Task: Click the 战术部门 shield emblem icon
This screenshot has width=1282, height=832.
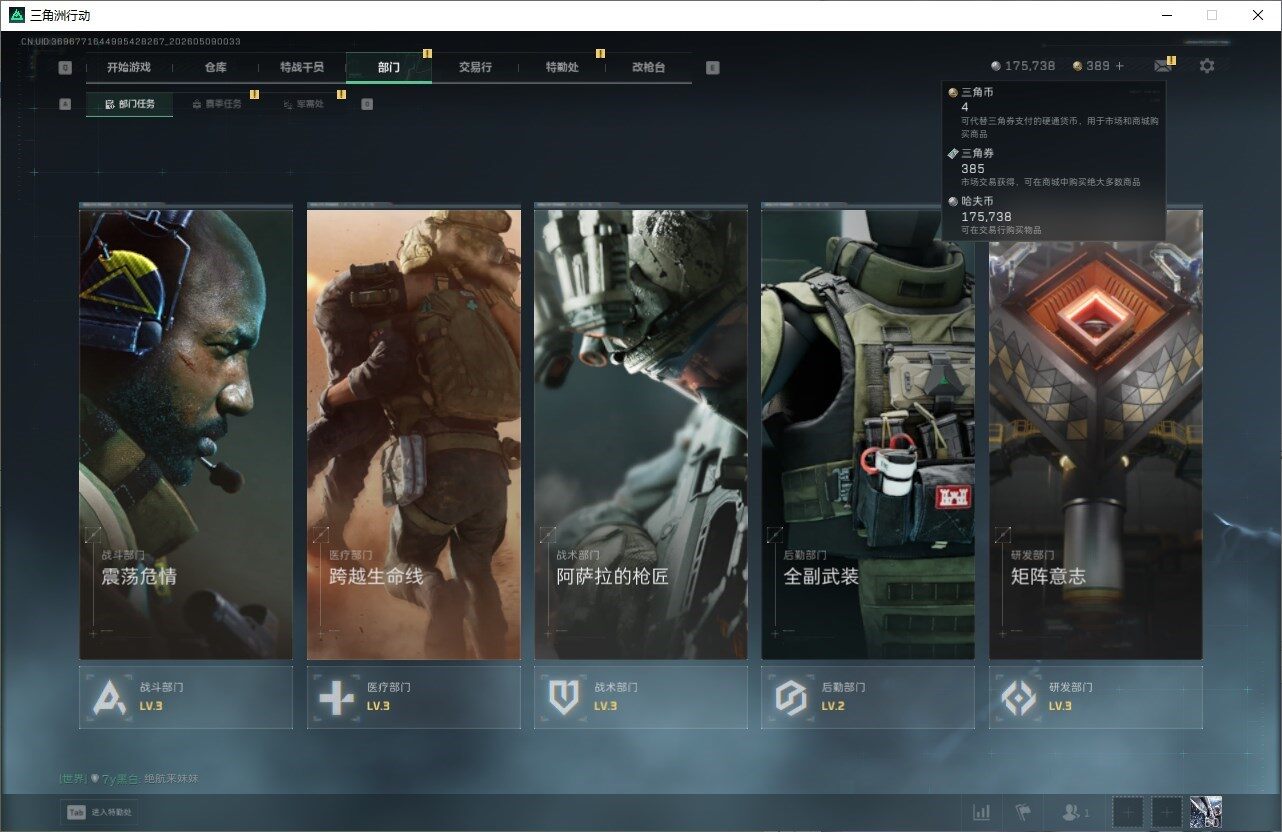Action: pos(564,697)
